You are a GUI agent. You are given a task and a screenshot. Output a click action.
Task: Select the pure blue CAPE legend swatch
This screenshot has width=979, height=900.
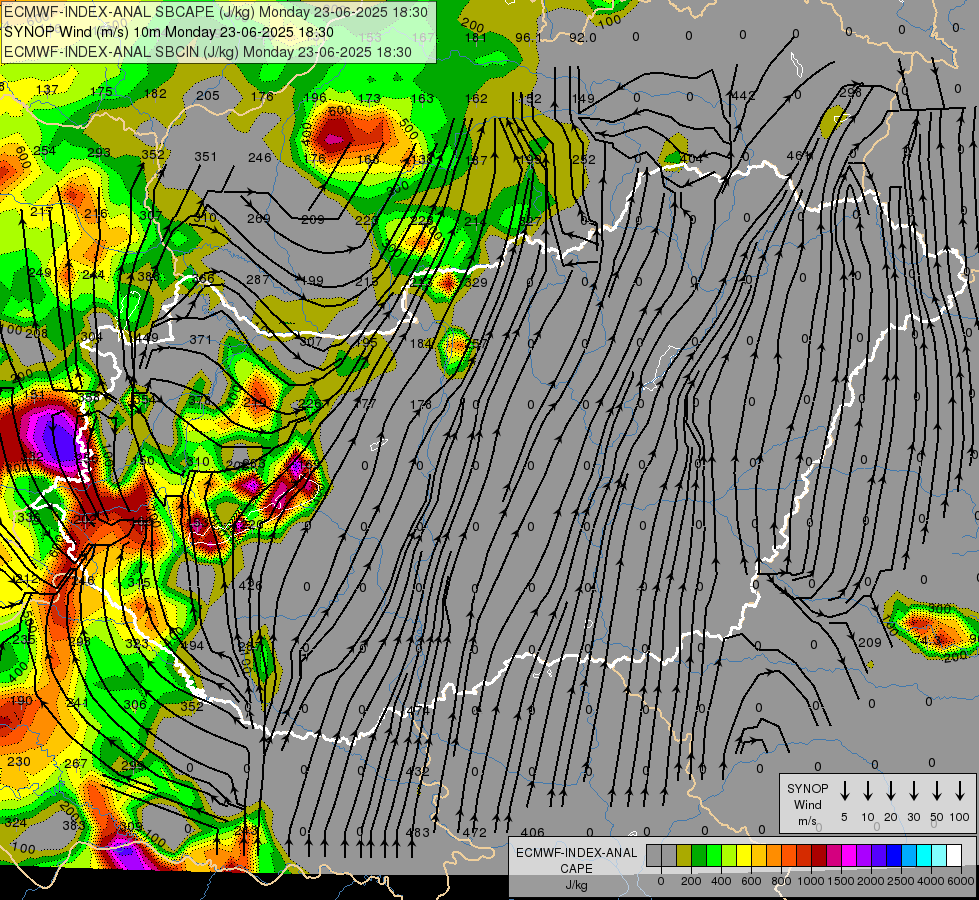click(893, 855)
